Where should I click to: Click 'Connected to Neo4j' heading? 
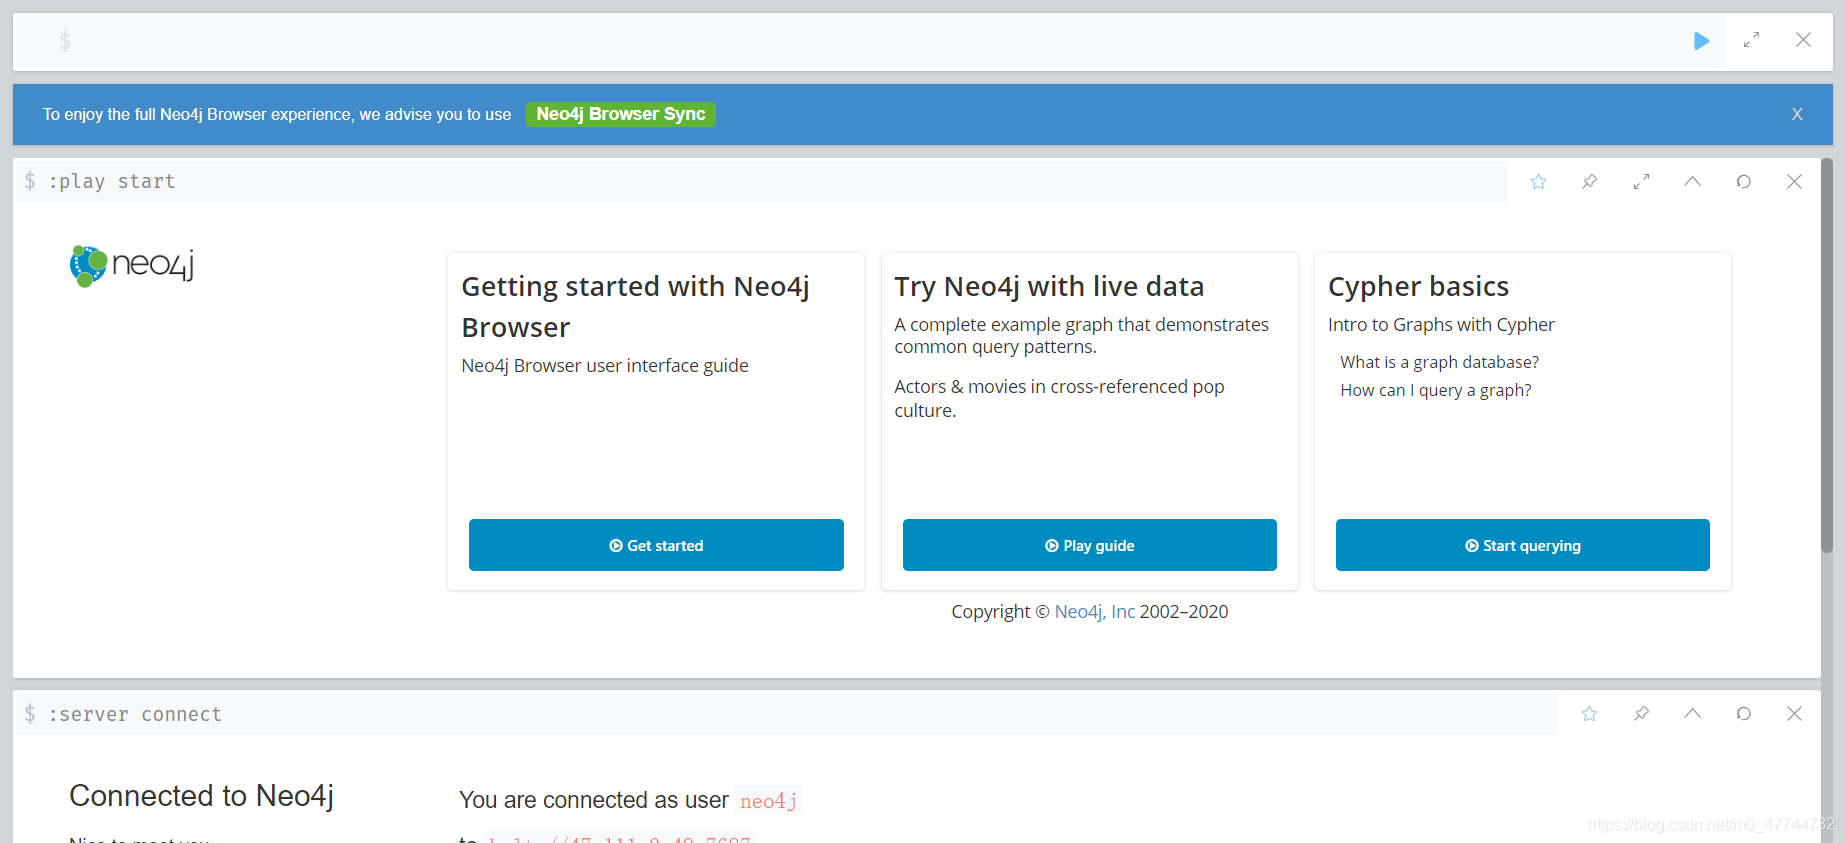201,796
